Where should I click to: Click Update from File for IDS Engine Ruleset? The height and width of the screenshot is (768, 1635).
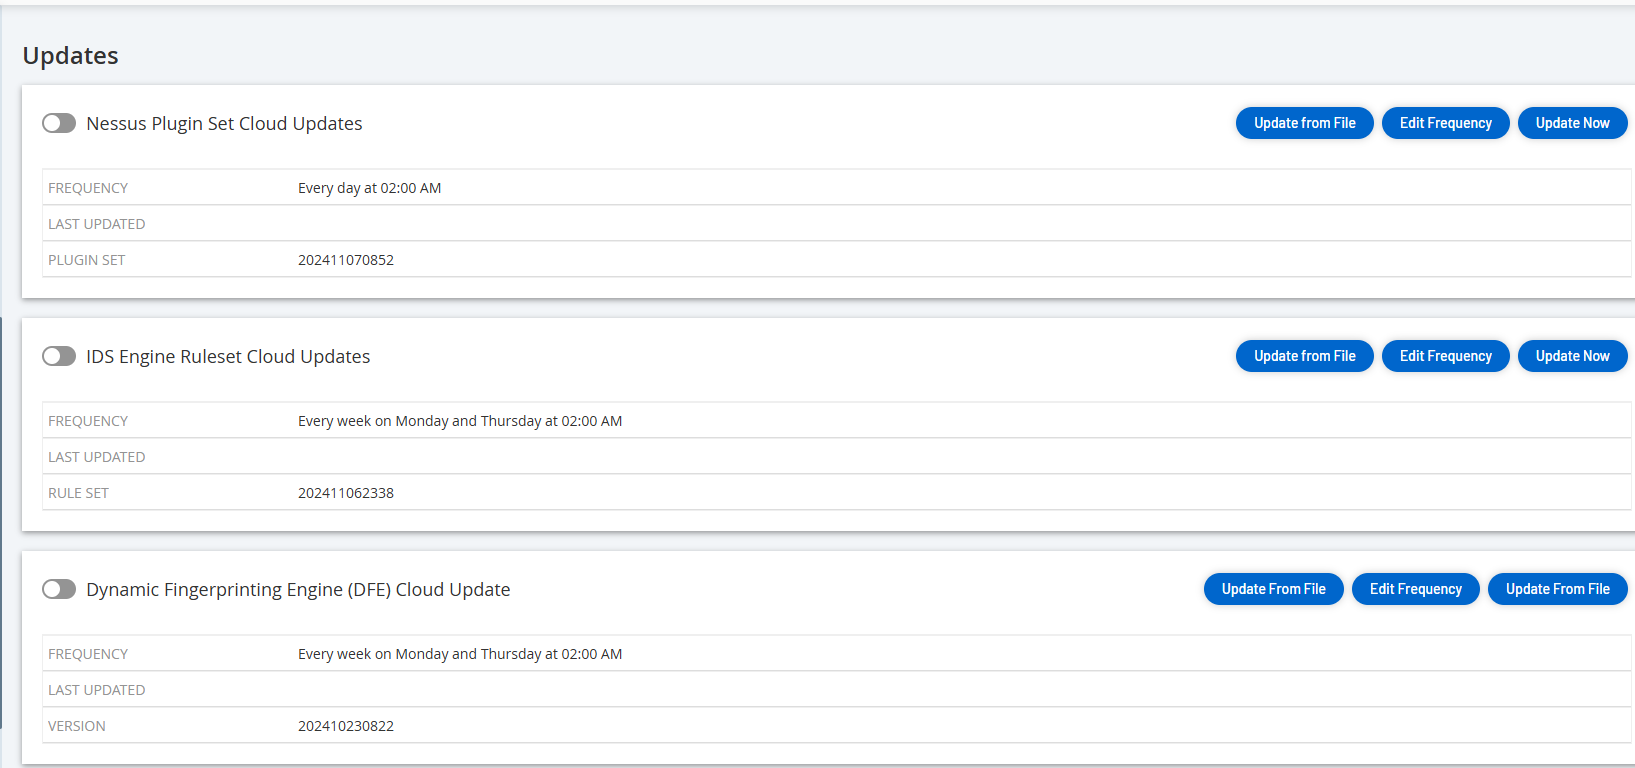click(1304, 356)
